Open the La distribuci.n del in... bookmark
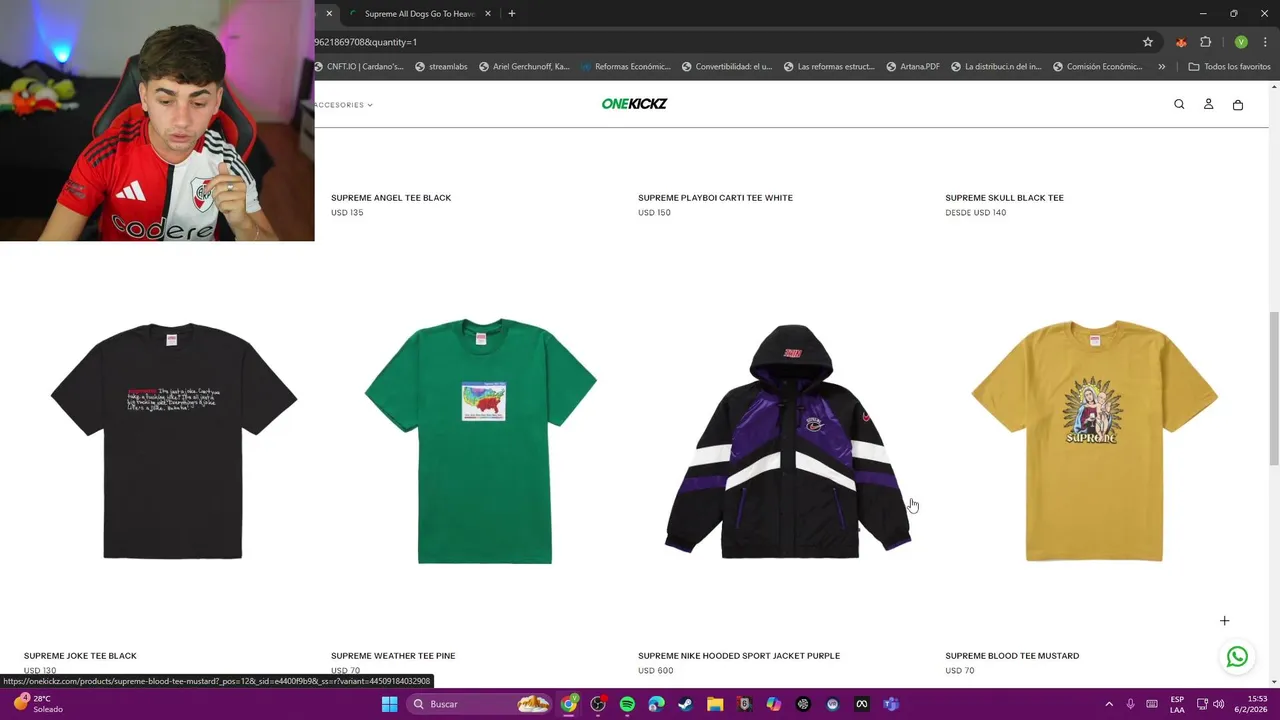1280x720 pixels. pyautogui.click(x=996, y=67)
